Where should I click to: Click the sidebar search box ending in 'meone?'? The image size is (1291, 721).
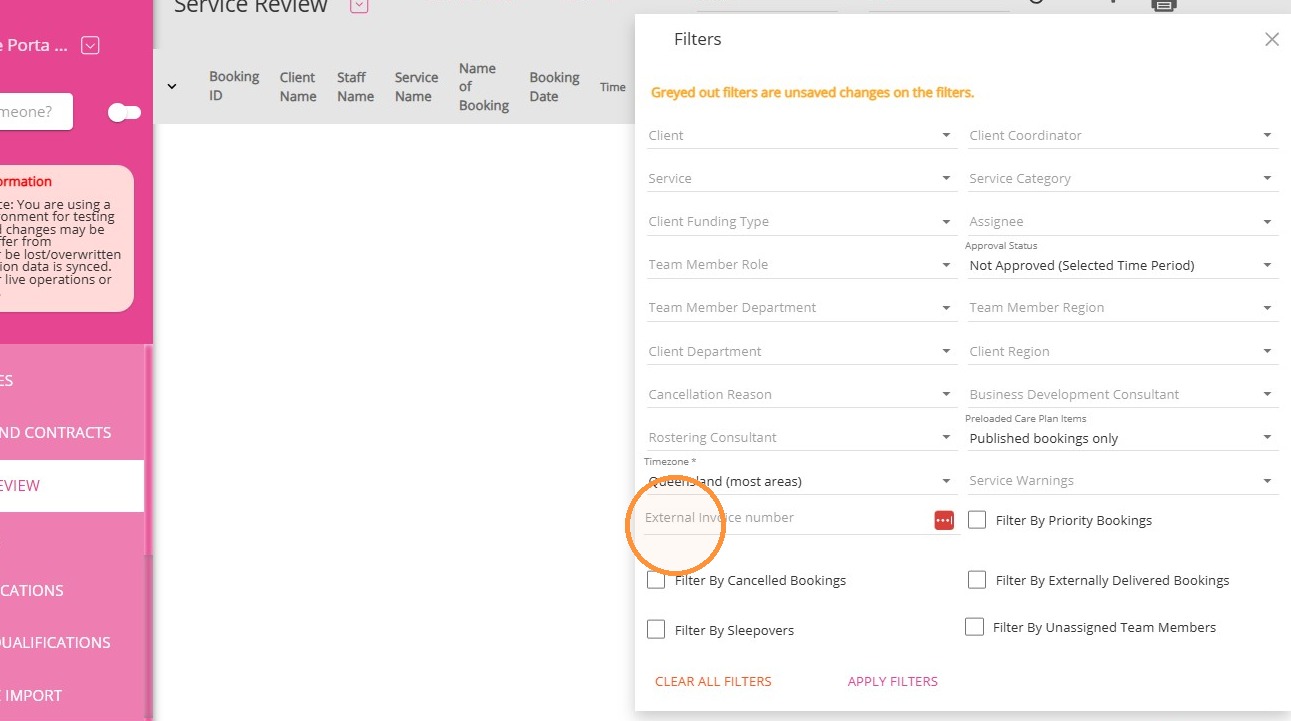pyautogui.click(x=36, y=112)
